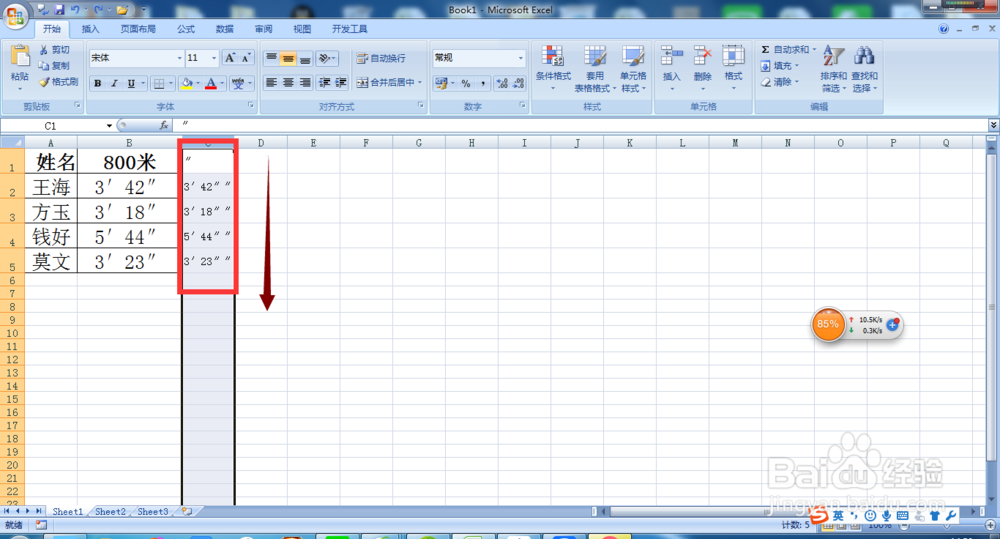Switch to the 开始 ribbon tab
Viewport: 1000px width, 539px height.
pos(52,29)
